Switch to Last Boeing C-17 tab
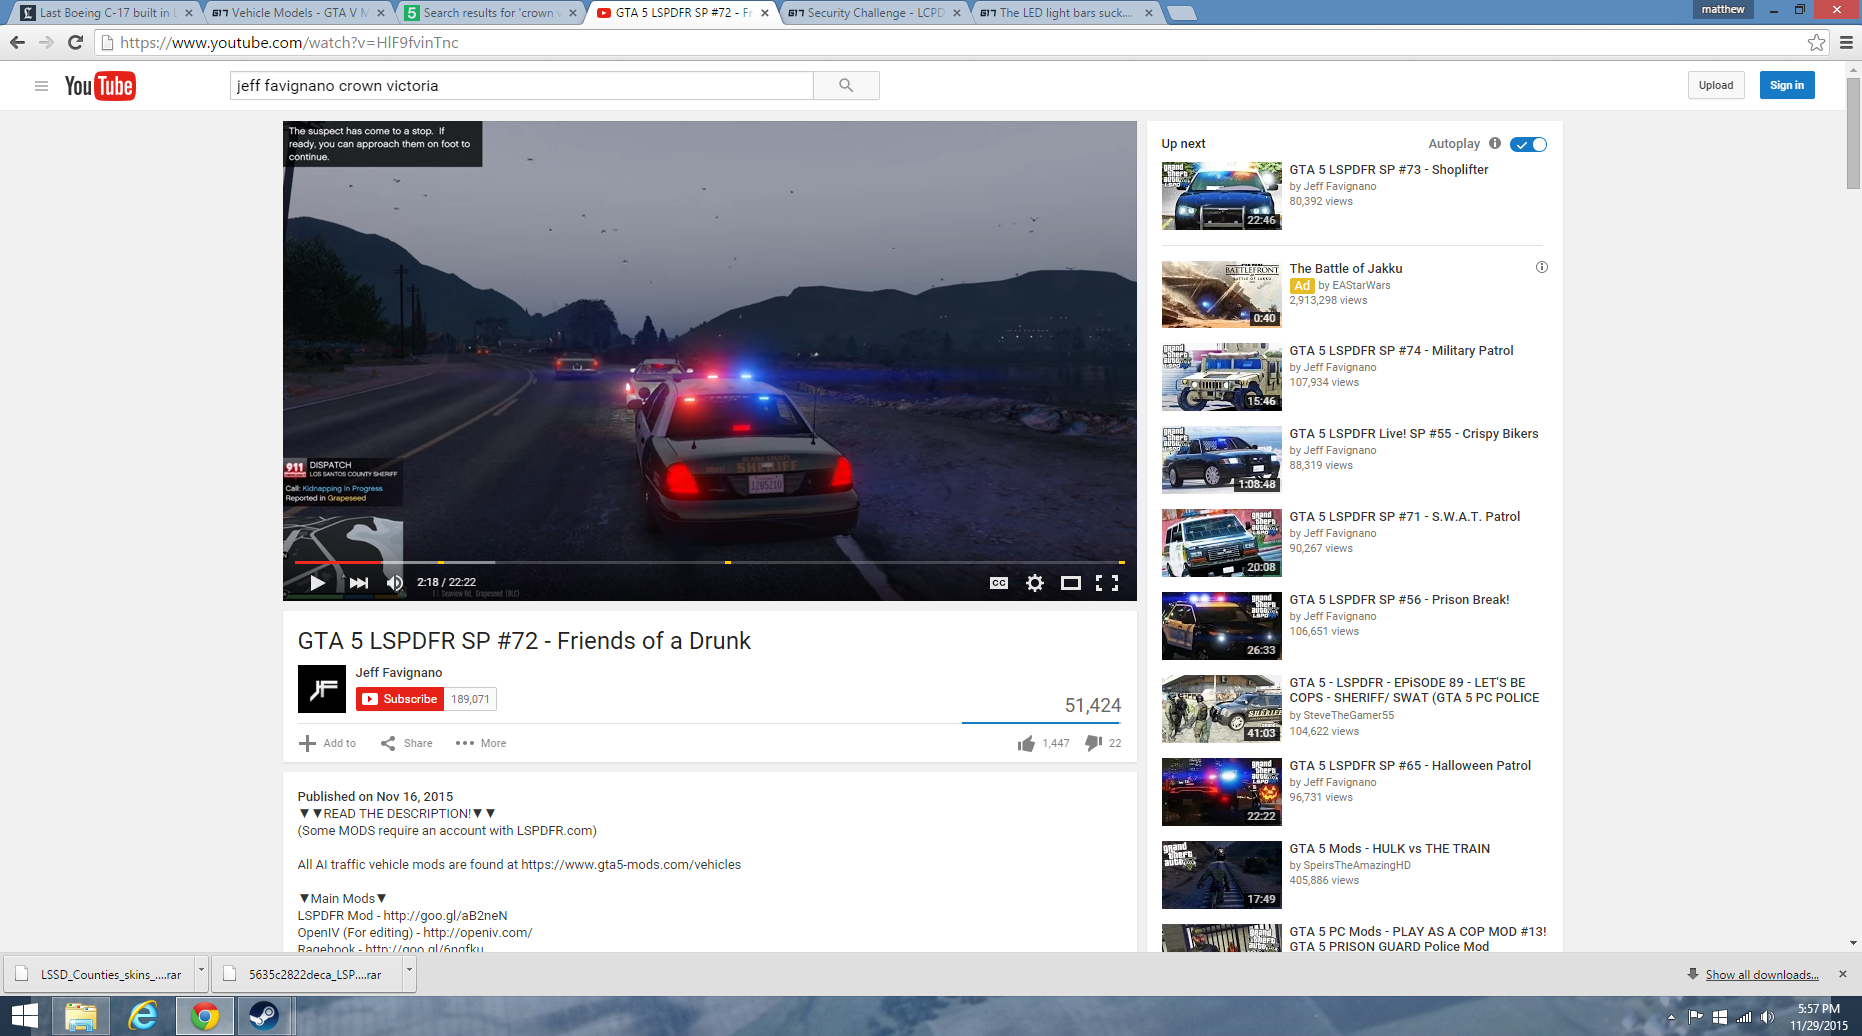This screenshot has height=1036, width=1862. click(x=104, y=13)
